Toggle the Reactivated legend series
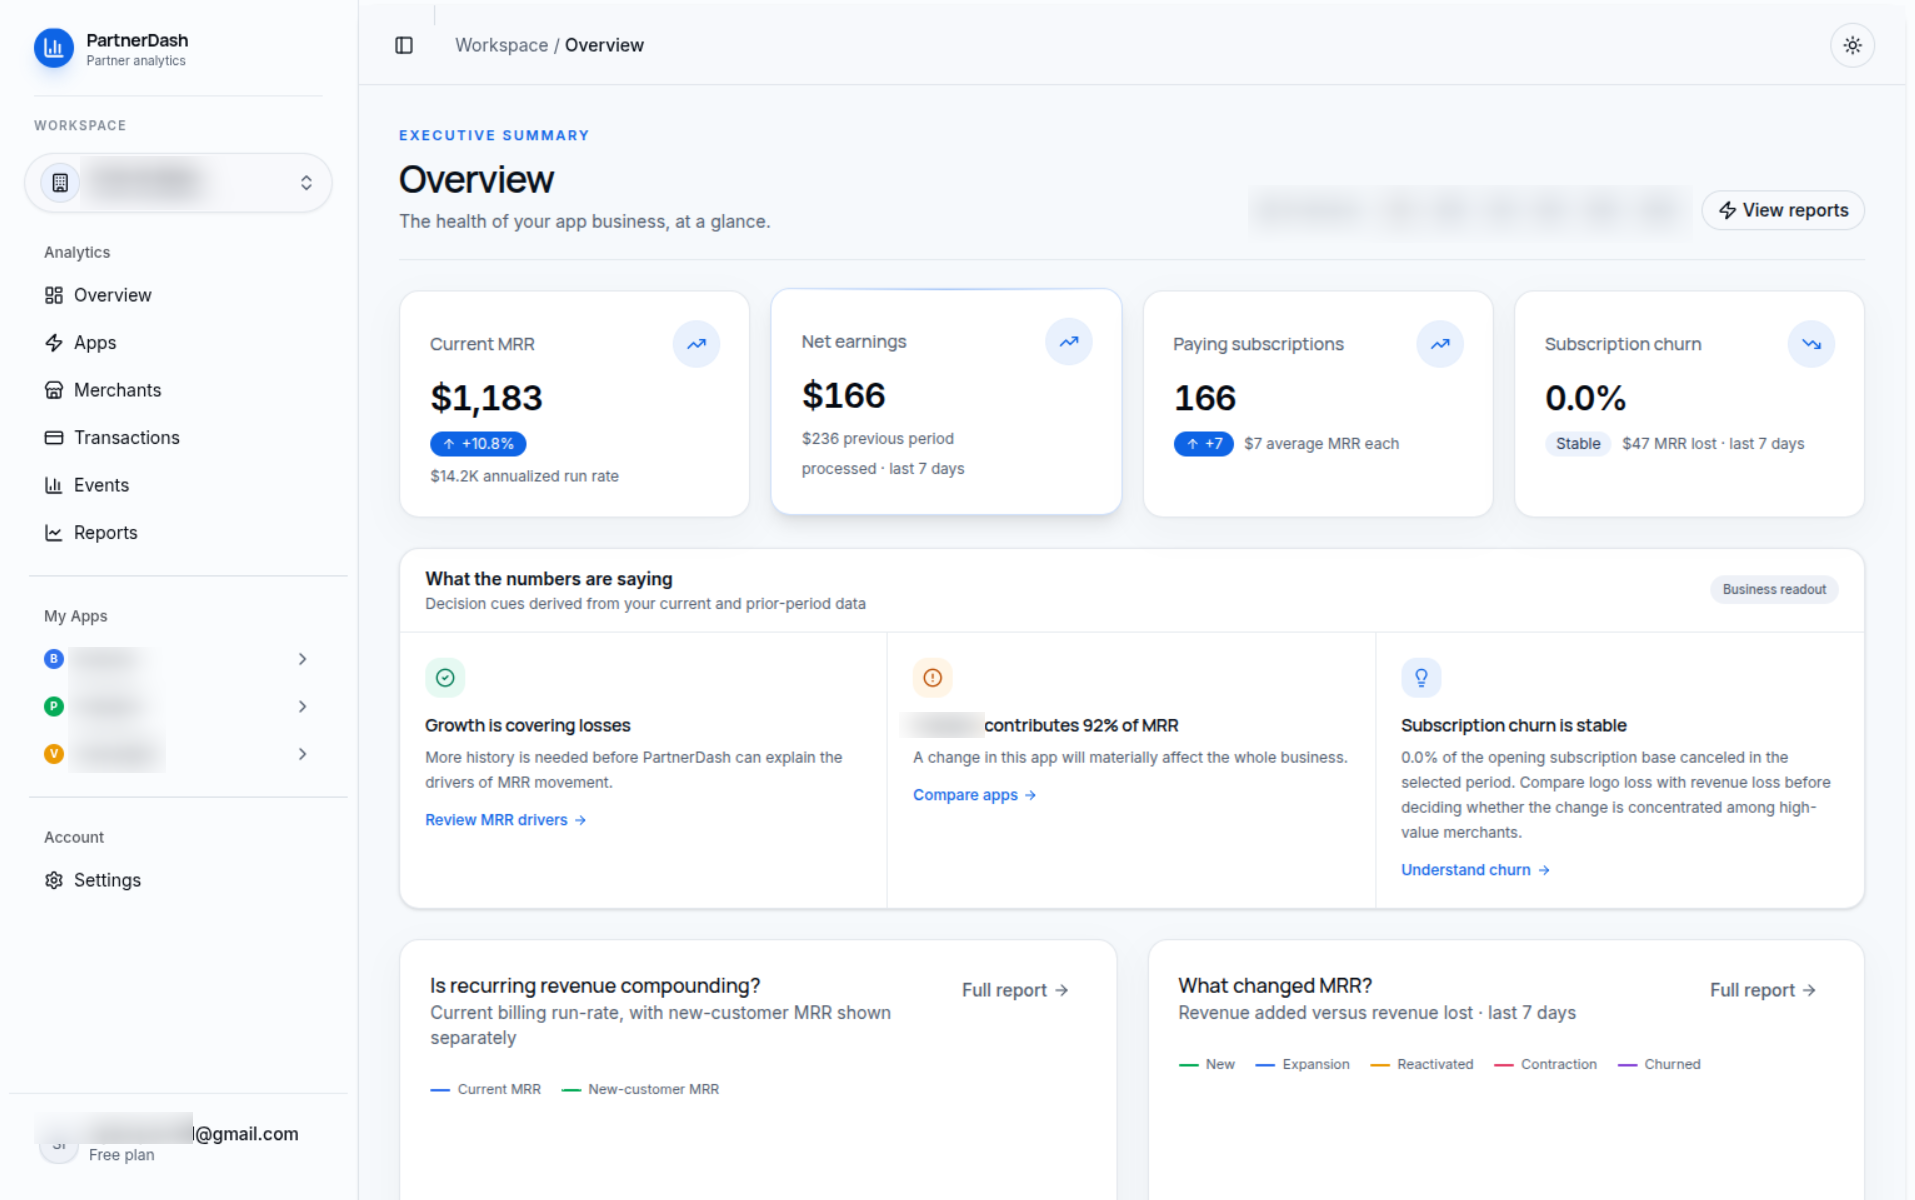This screenshot has height=1200, width=1915. 1421,1065
